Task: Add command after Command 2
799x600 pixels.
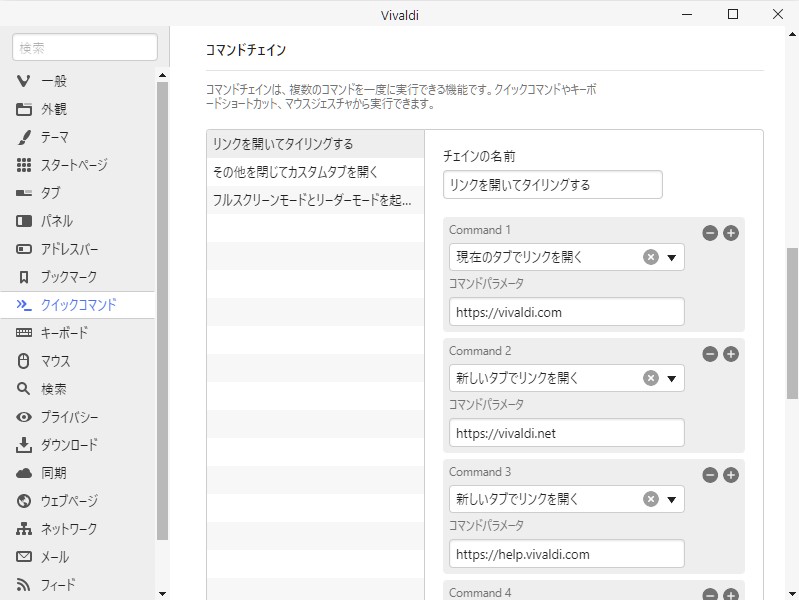Action: point(731,354)
